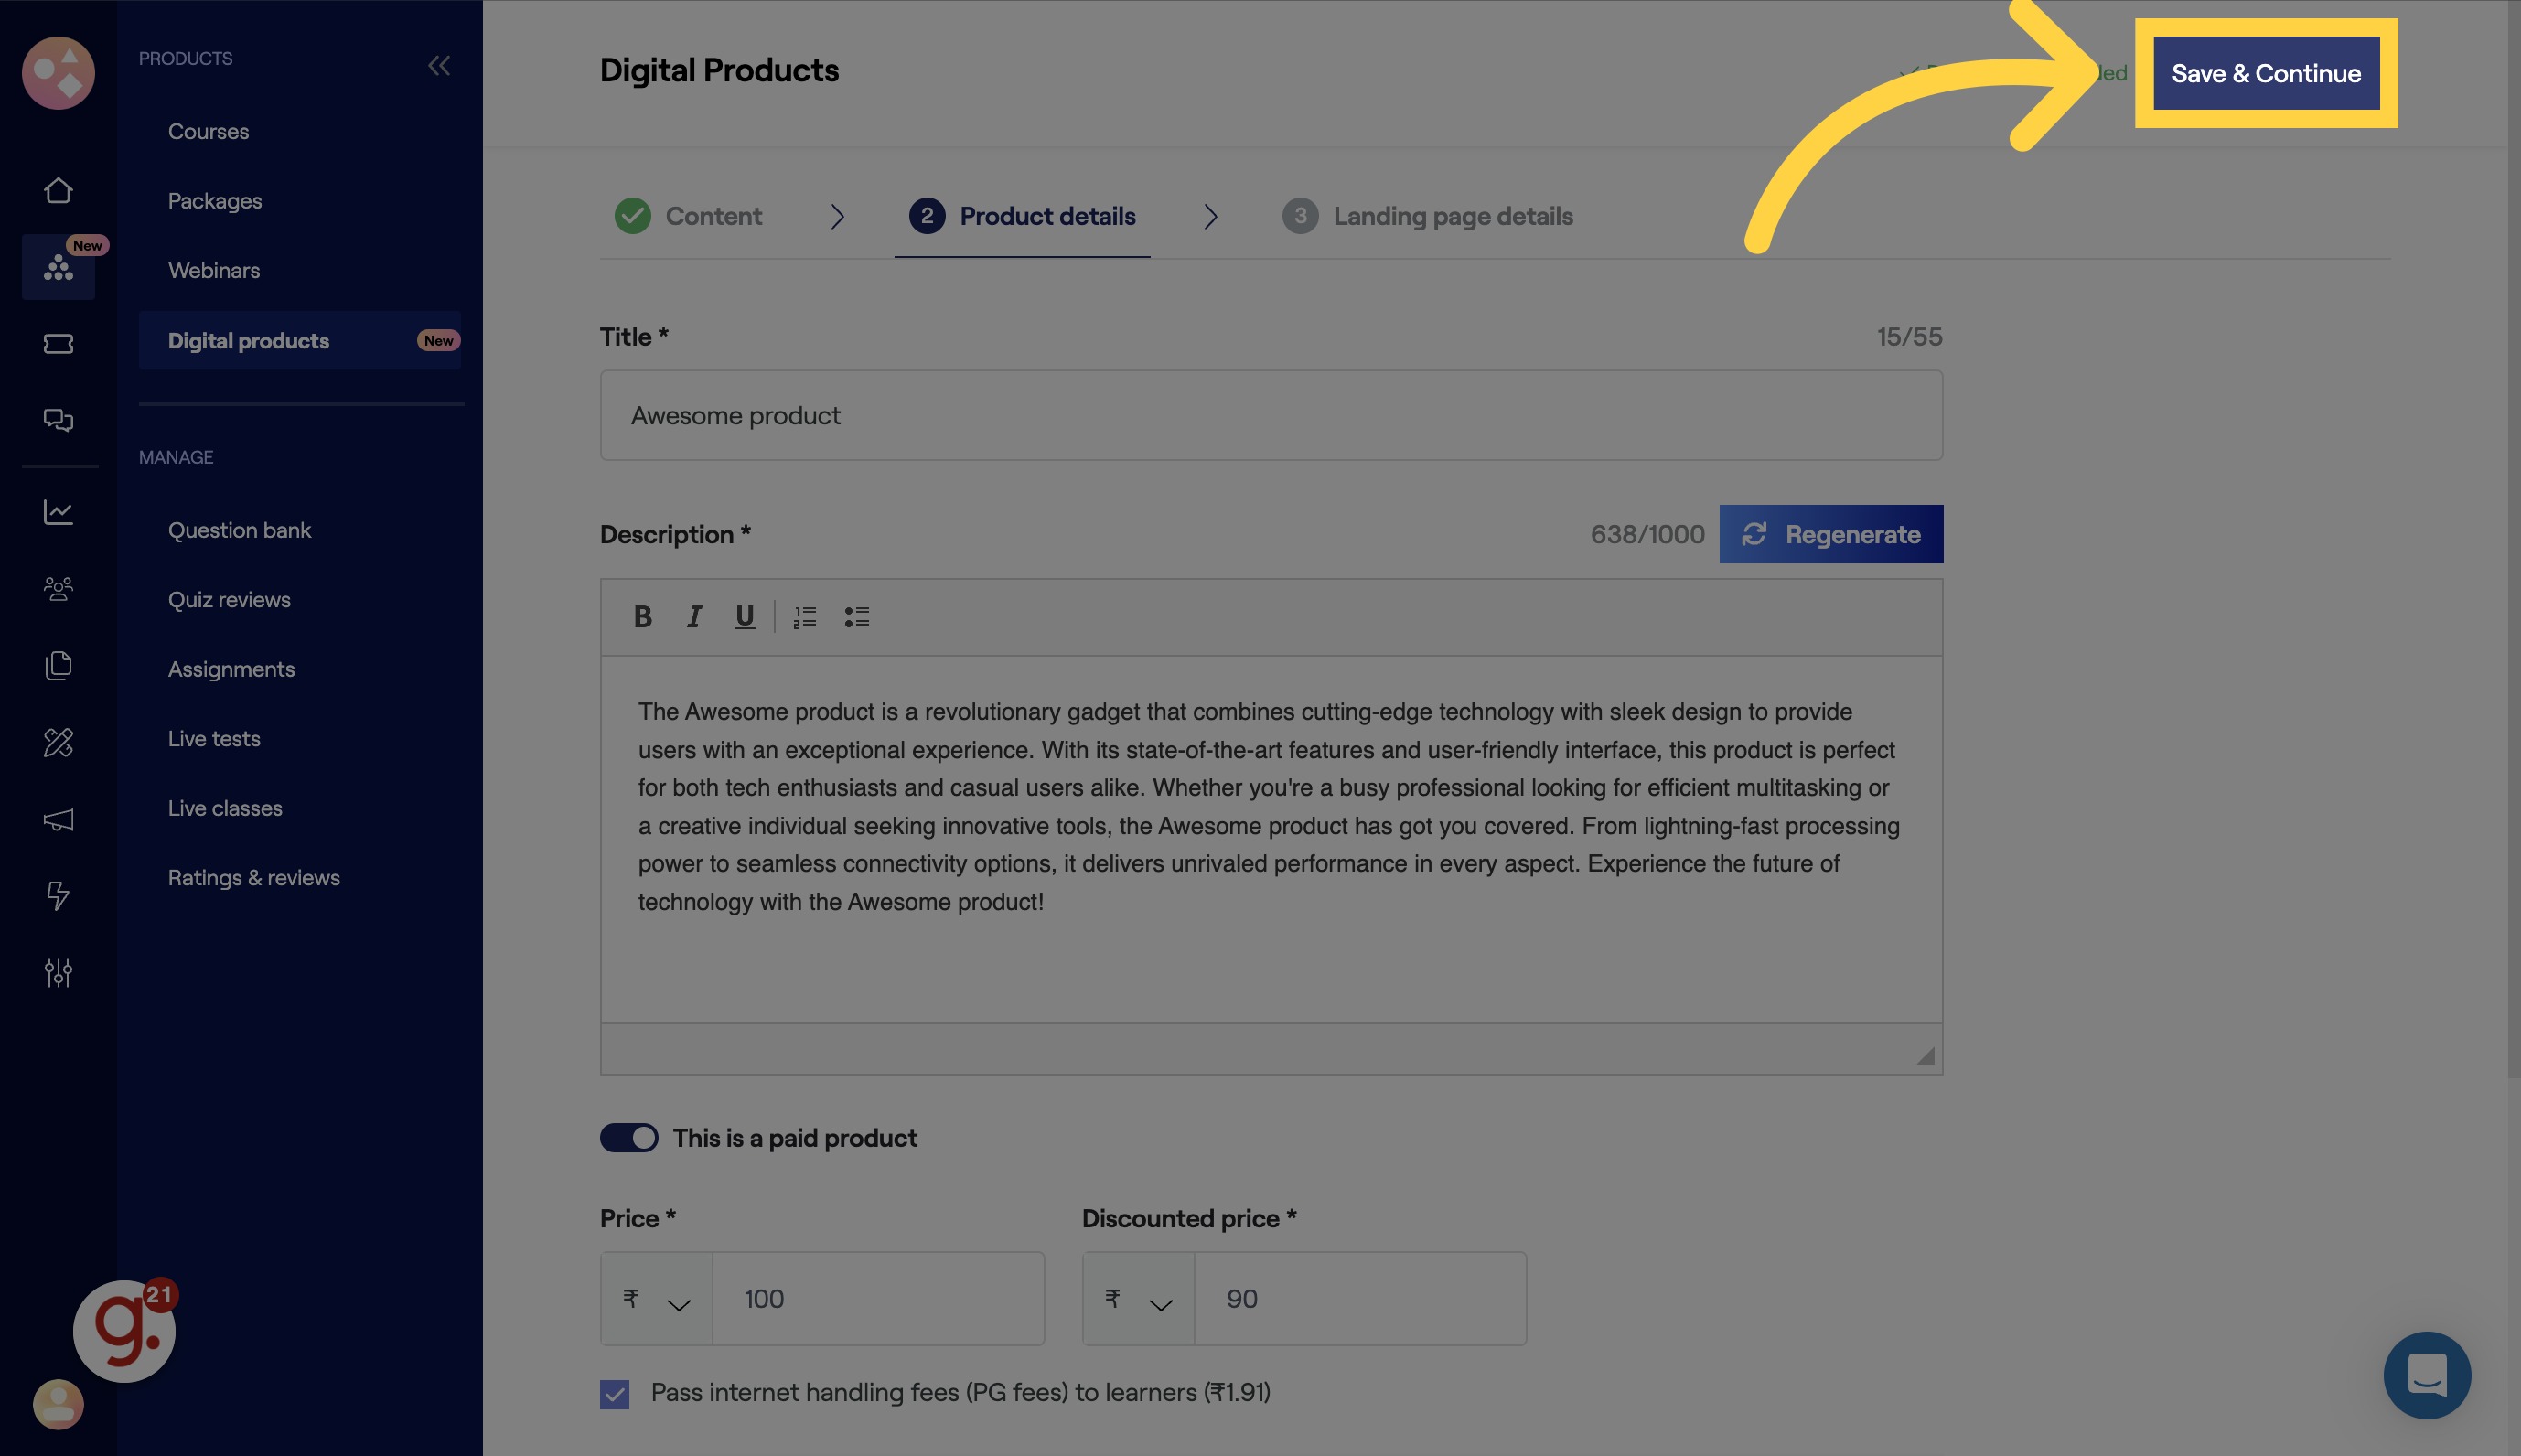Screen dimensions: 2521x1456
Task: Click the Bold formatting icon
Action: coord(643,617)
